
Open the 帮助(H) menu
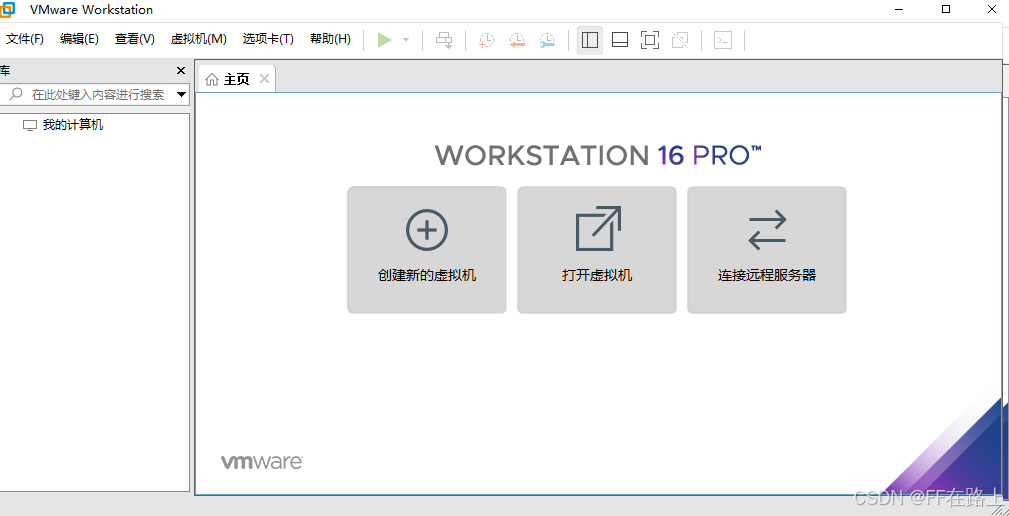point(330,39)
